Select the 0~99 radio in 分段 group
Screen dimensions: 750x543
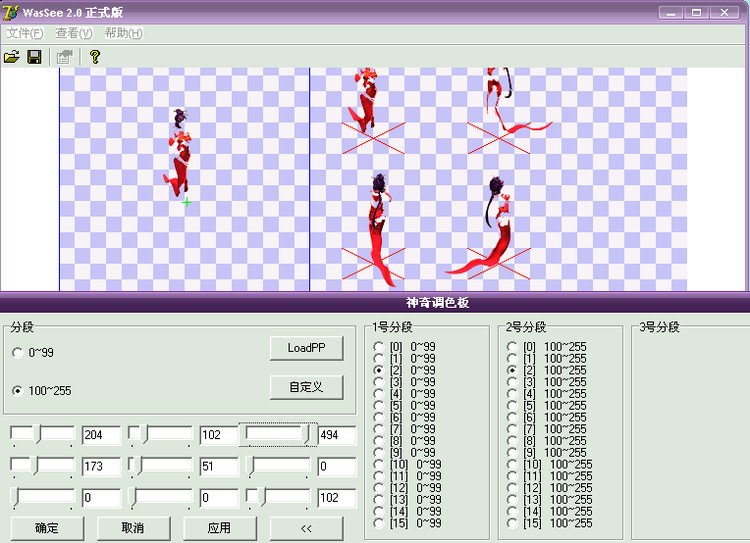click(33, 353)
